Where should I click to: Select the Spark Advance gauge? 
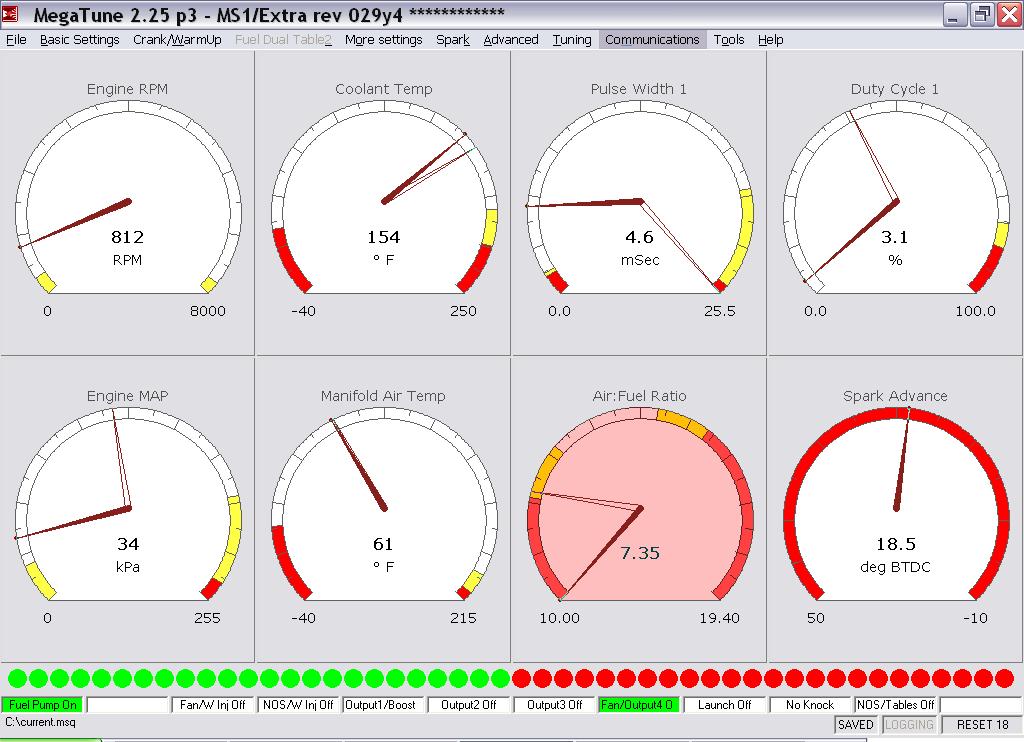click(895, 510)
